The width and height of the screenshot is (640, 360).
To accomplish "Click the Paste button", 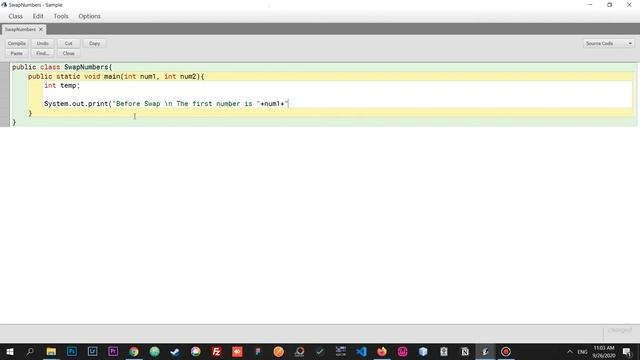I will tap(17, 53).
